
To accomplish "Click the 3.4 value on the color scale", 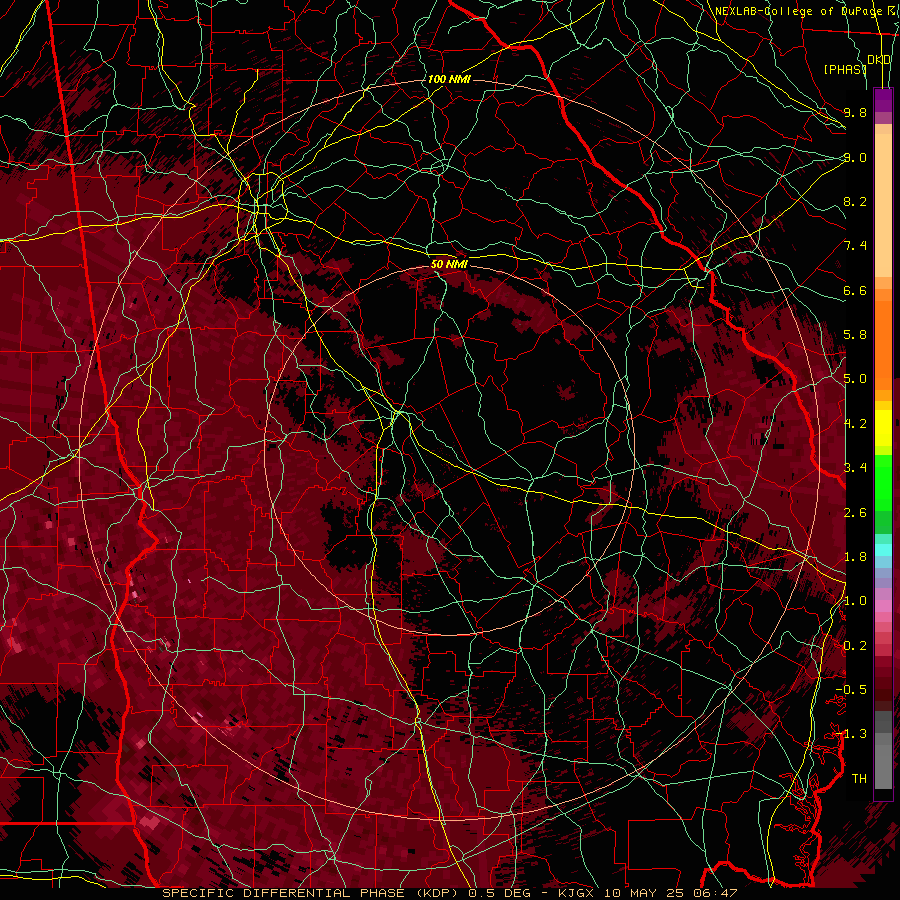I will coord(855,468).
